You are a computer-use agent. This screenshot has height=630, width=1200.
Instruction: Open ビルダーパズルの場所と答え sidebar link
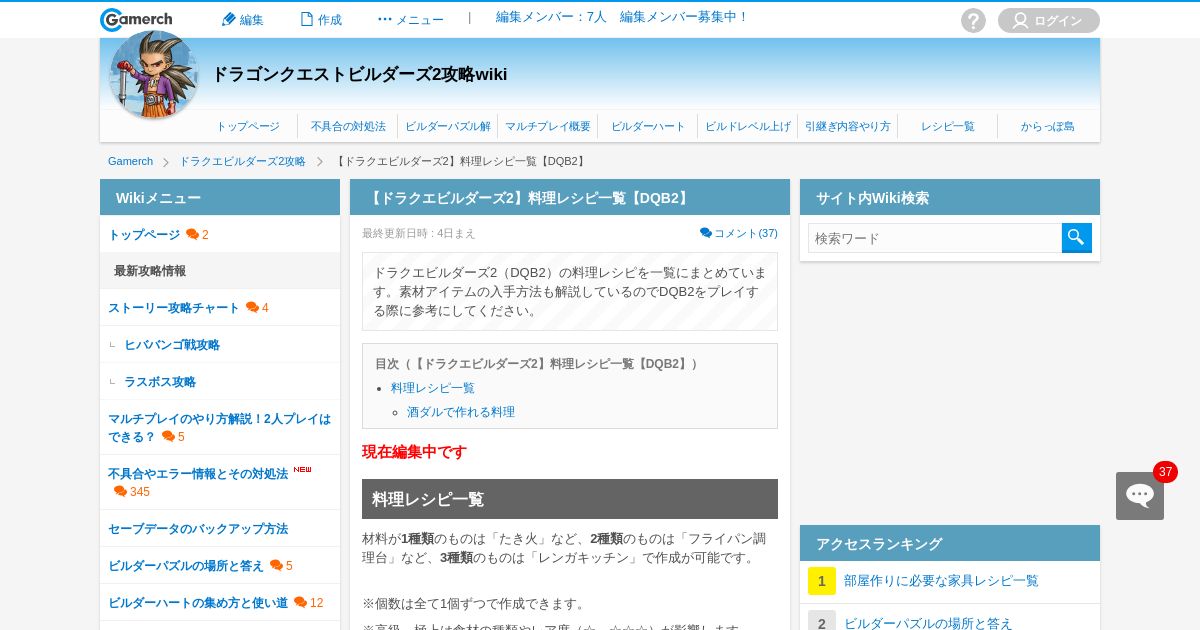[186, 566]
